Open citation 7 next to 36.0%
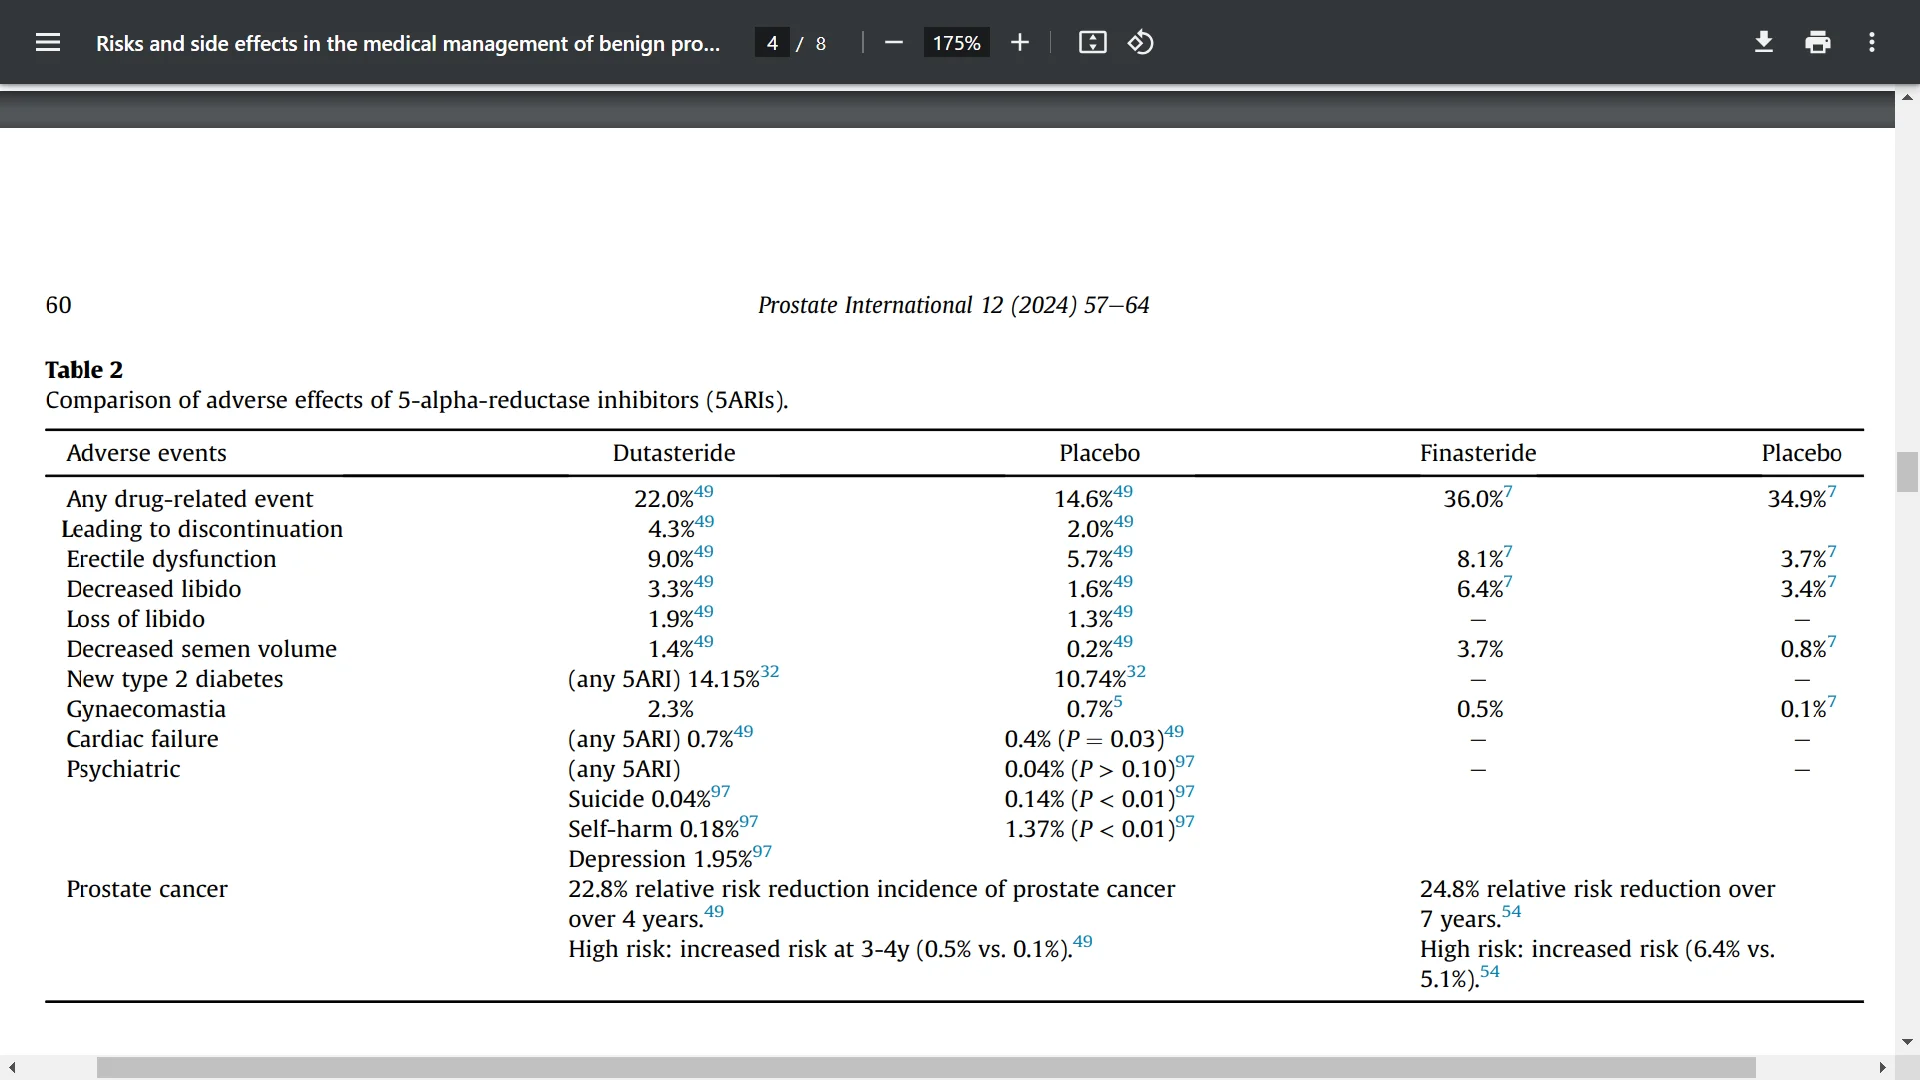The image size is (1920, 1080). coord(1508,491)
